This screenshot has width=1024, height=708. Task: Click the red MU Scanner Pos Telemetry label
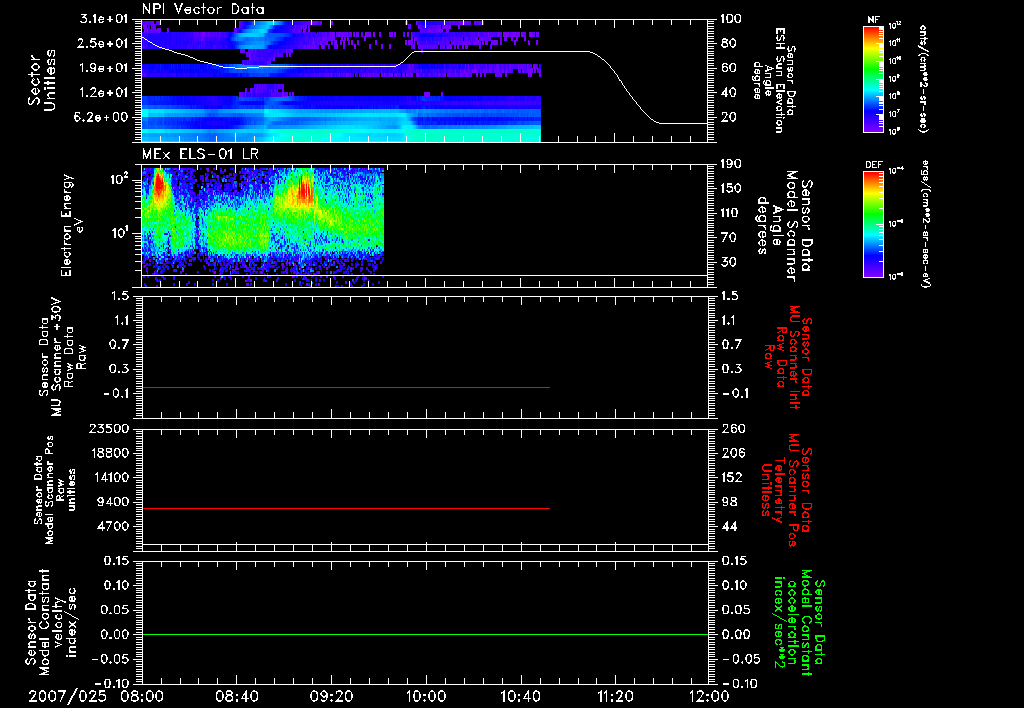click(786, 490)
